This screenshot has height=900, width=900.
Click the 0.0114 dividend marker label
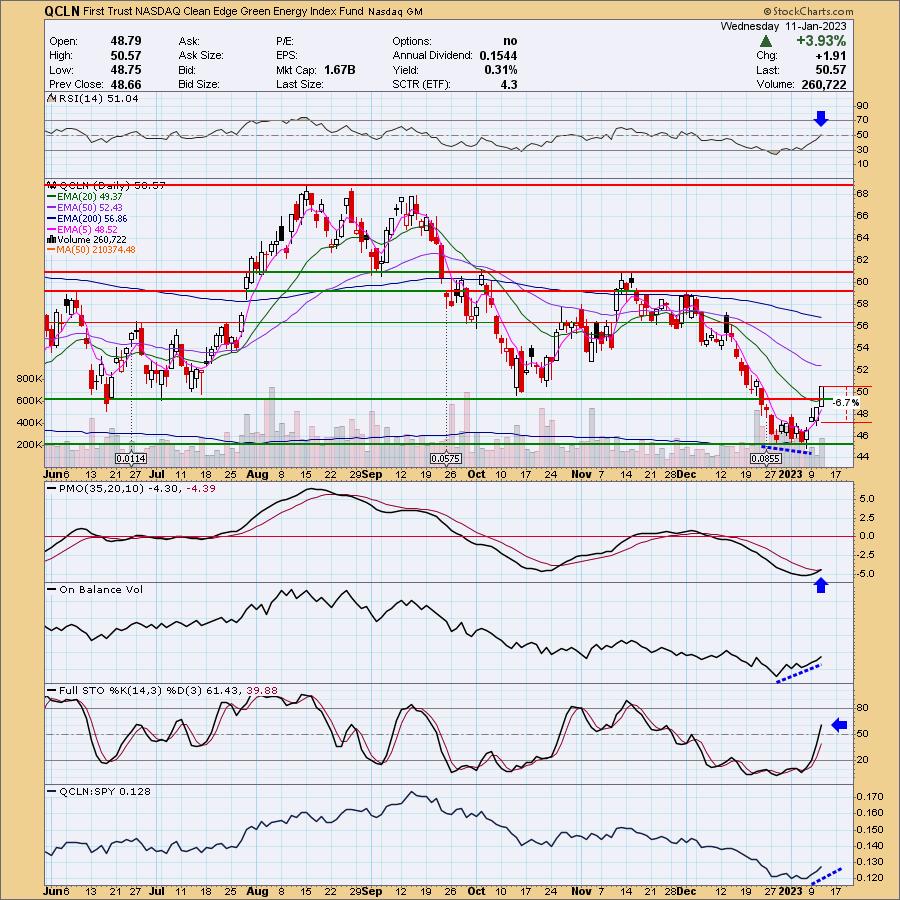coord(131,459)
